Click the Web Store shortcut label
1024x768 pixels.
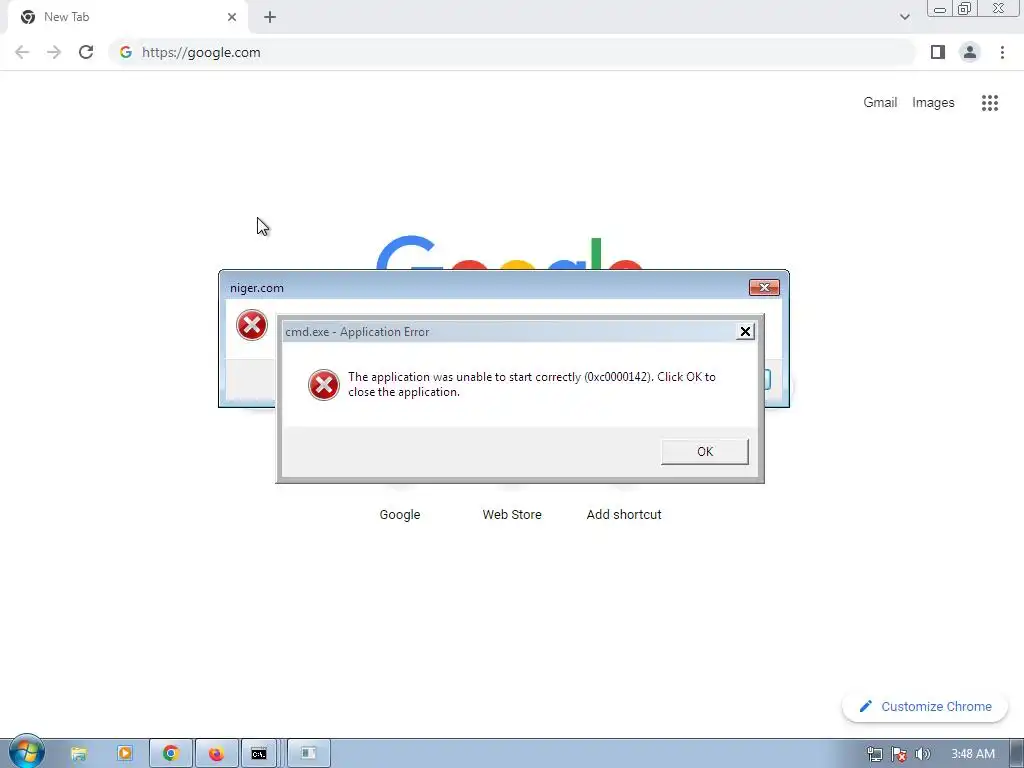coord(512,515)
